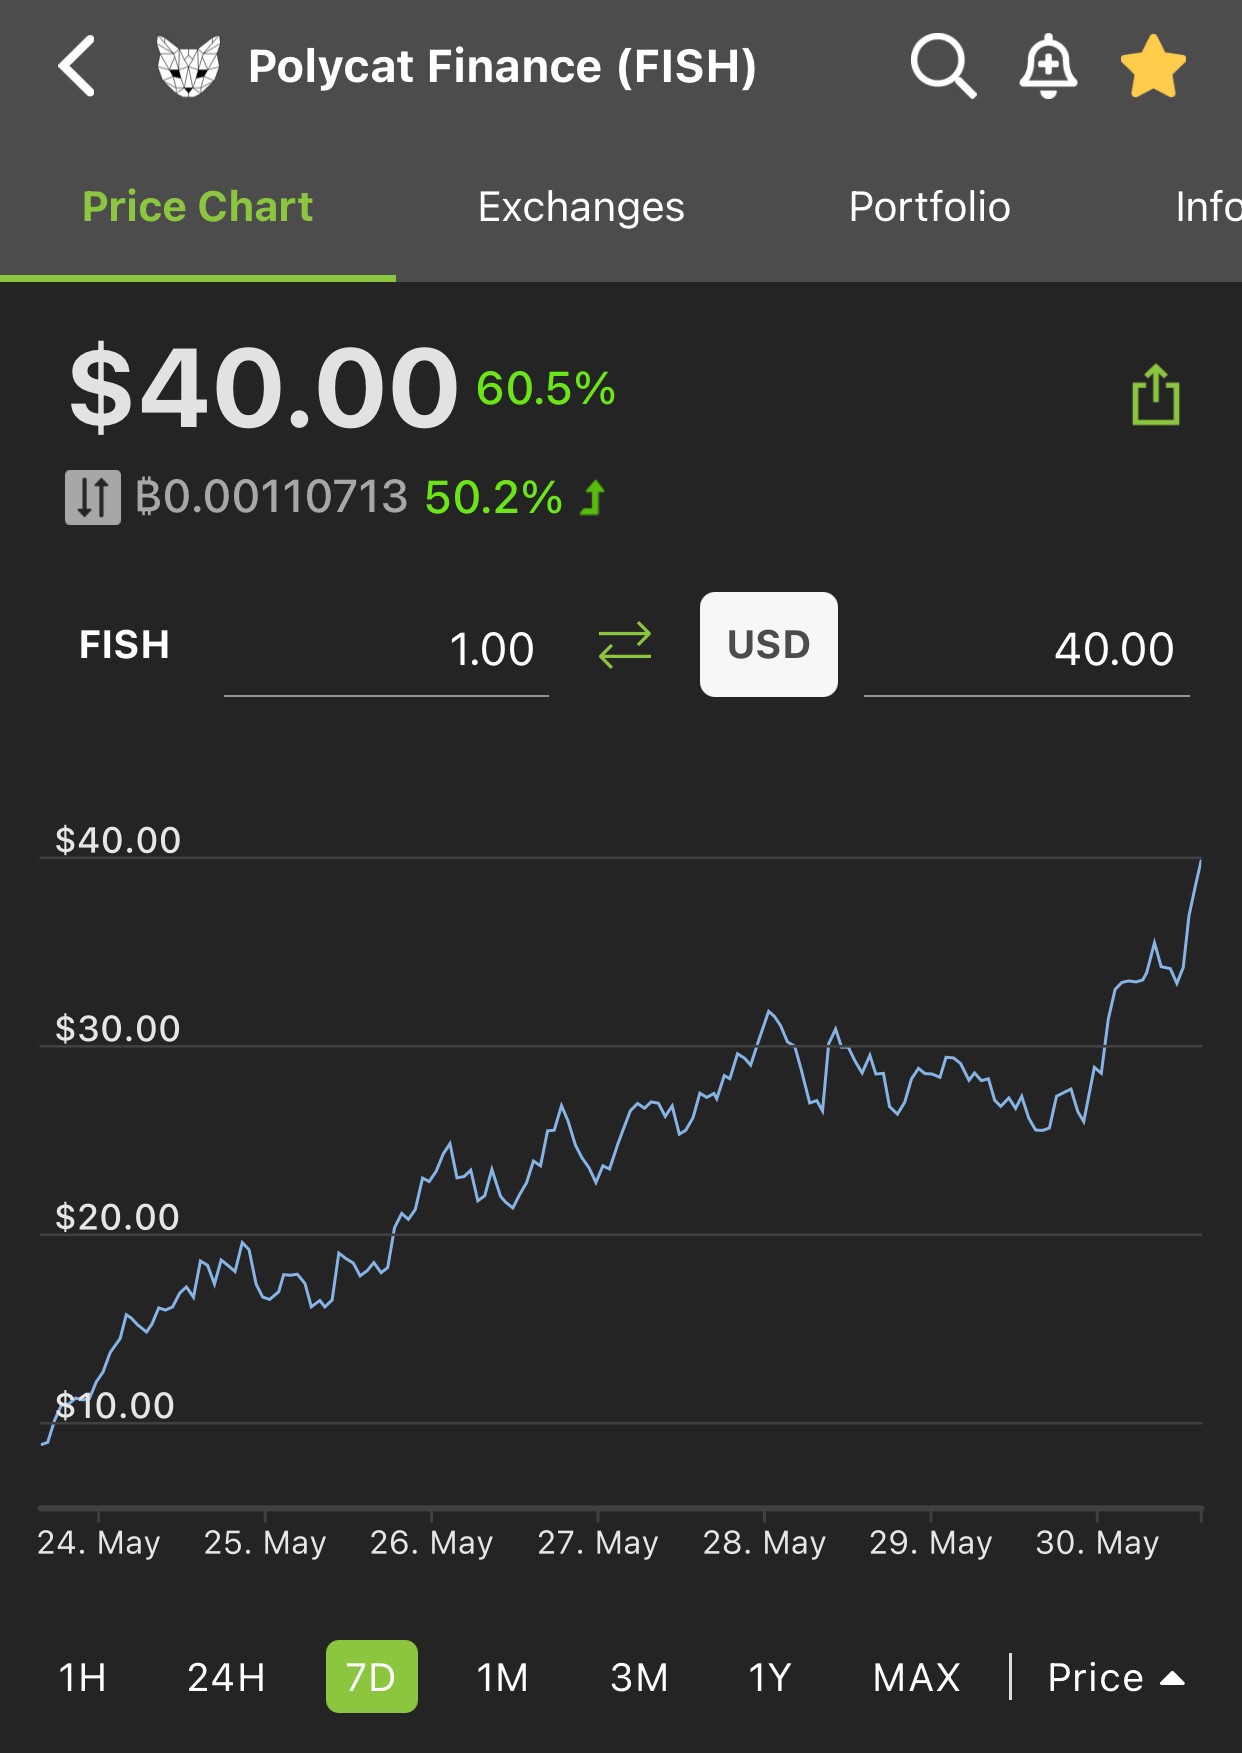Tap the back arrow icon
Screen dimensions: 1242x1753
[x=76, y=66]
